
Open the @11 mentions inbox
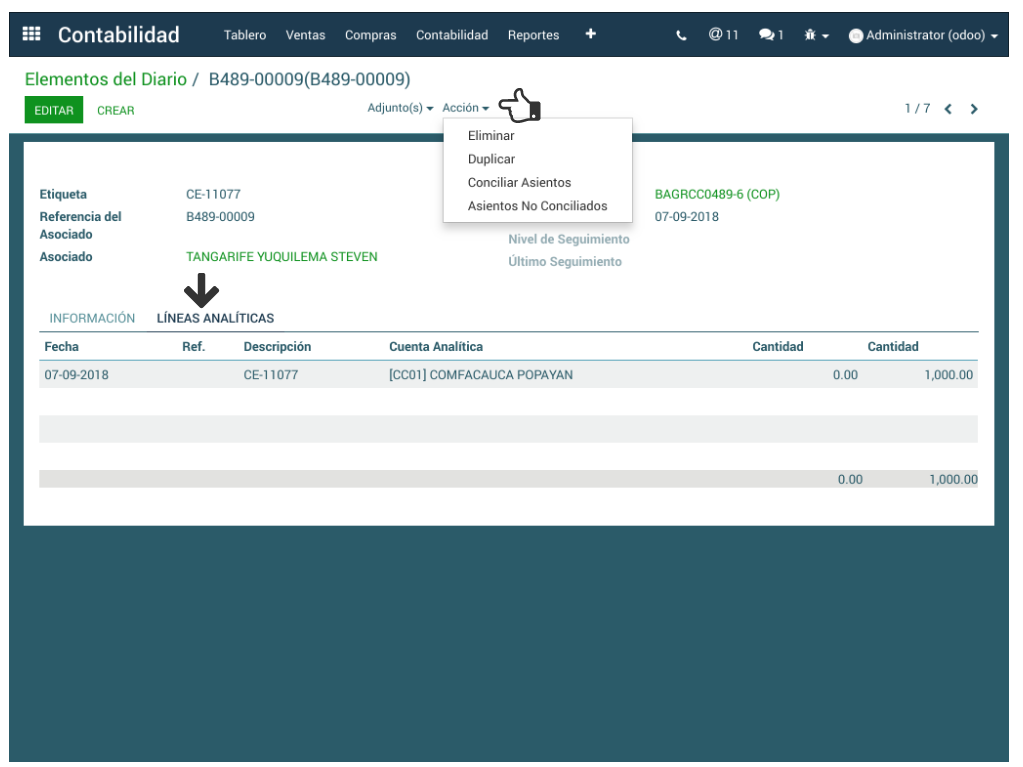pyautogui.click(x=723, y=35)
